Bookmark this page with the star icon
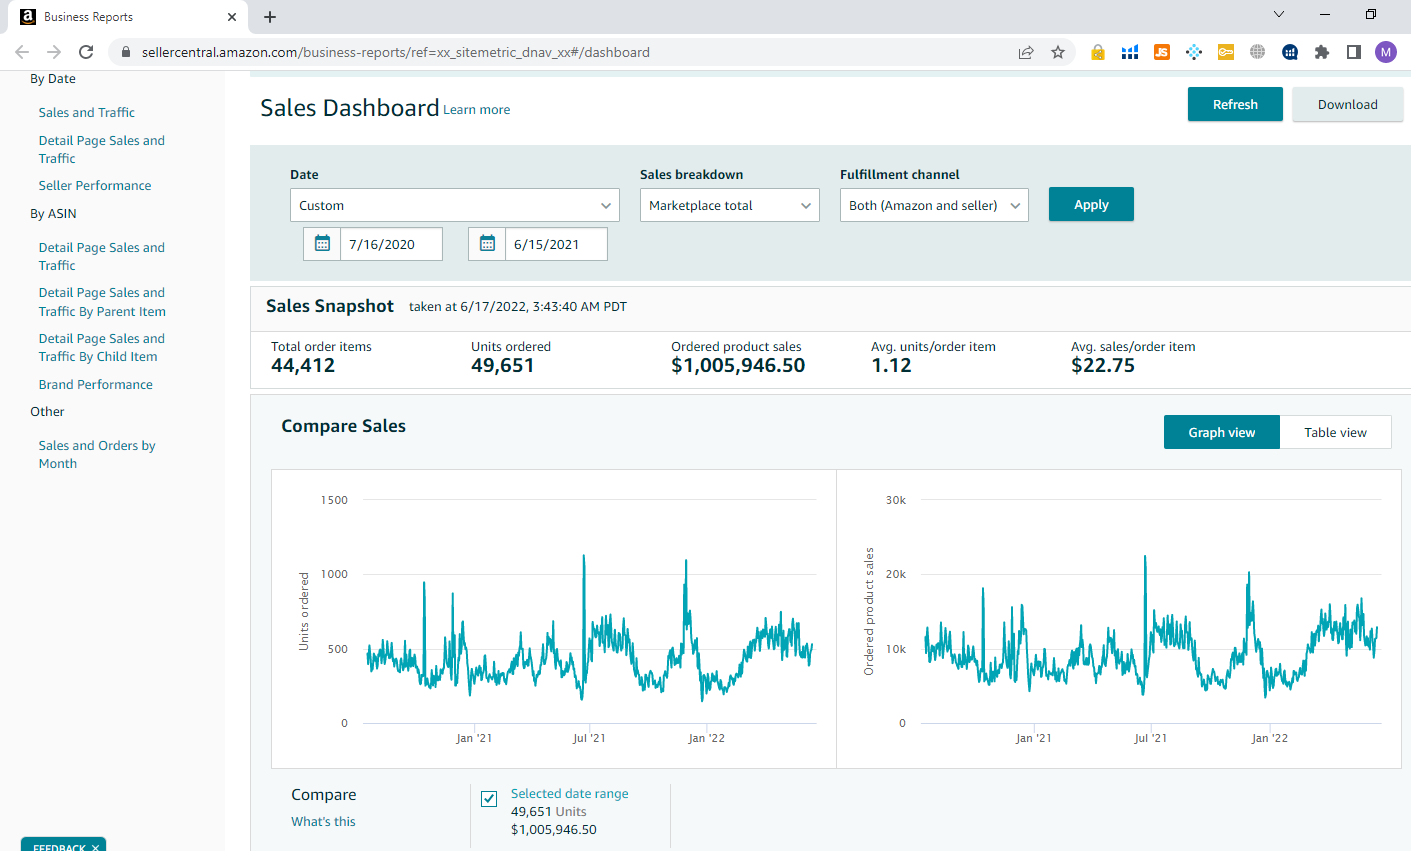1411x851 pixels. tap(1058, 52)
